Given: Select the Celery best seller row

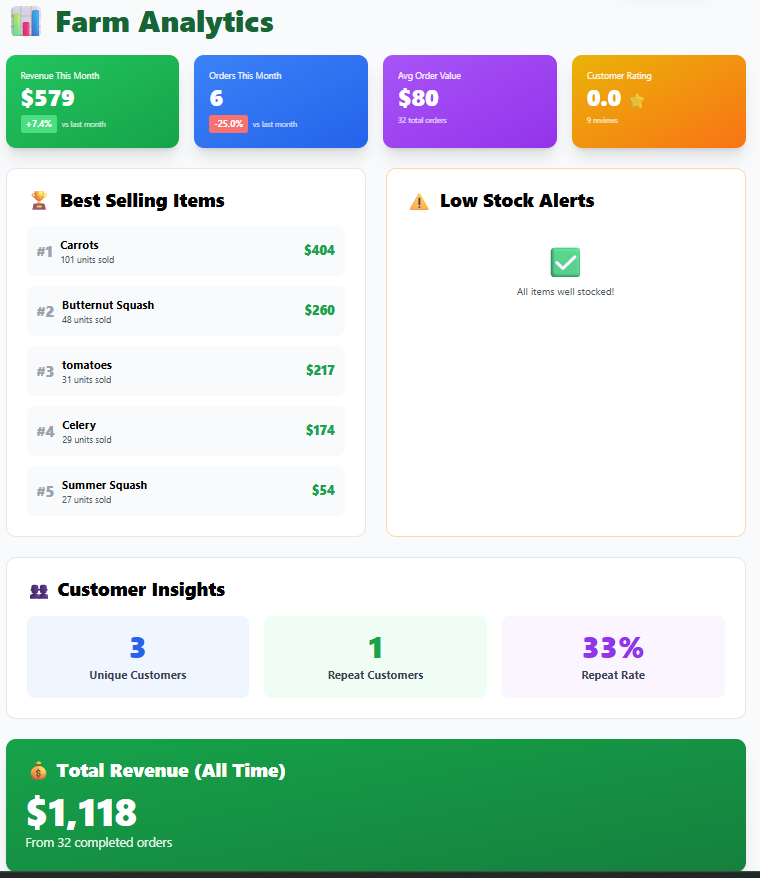Looking at the screenshot, I should (186, 431).
